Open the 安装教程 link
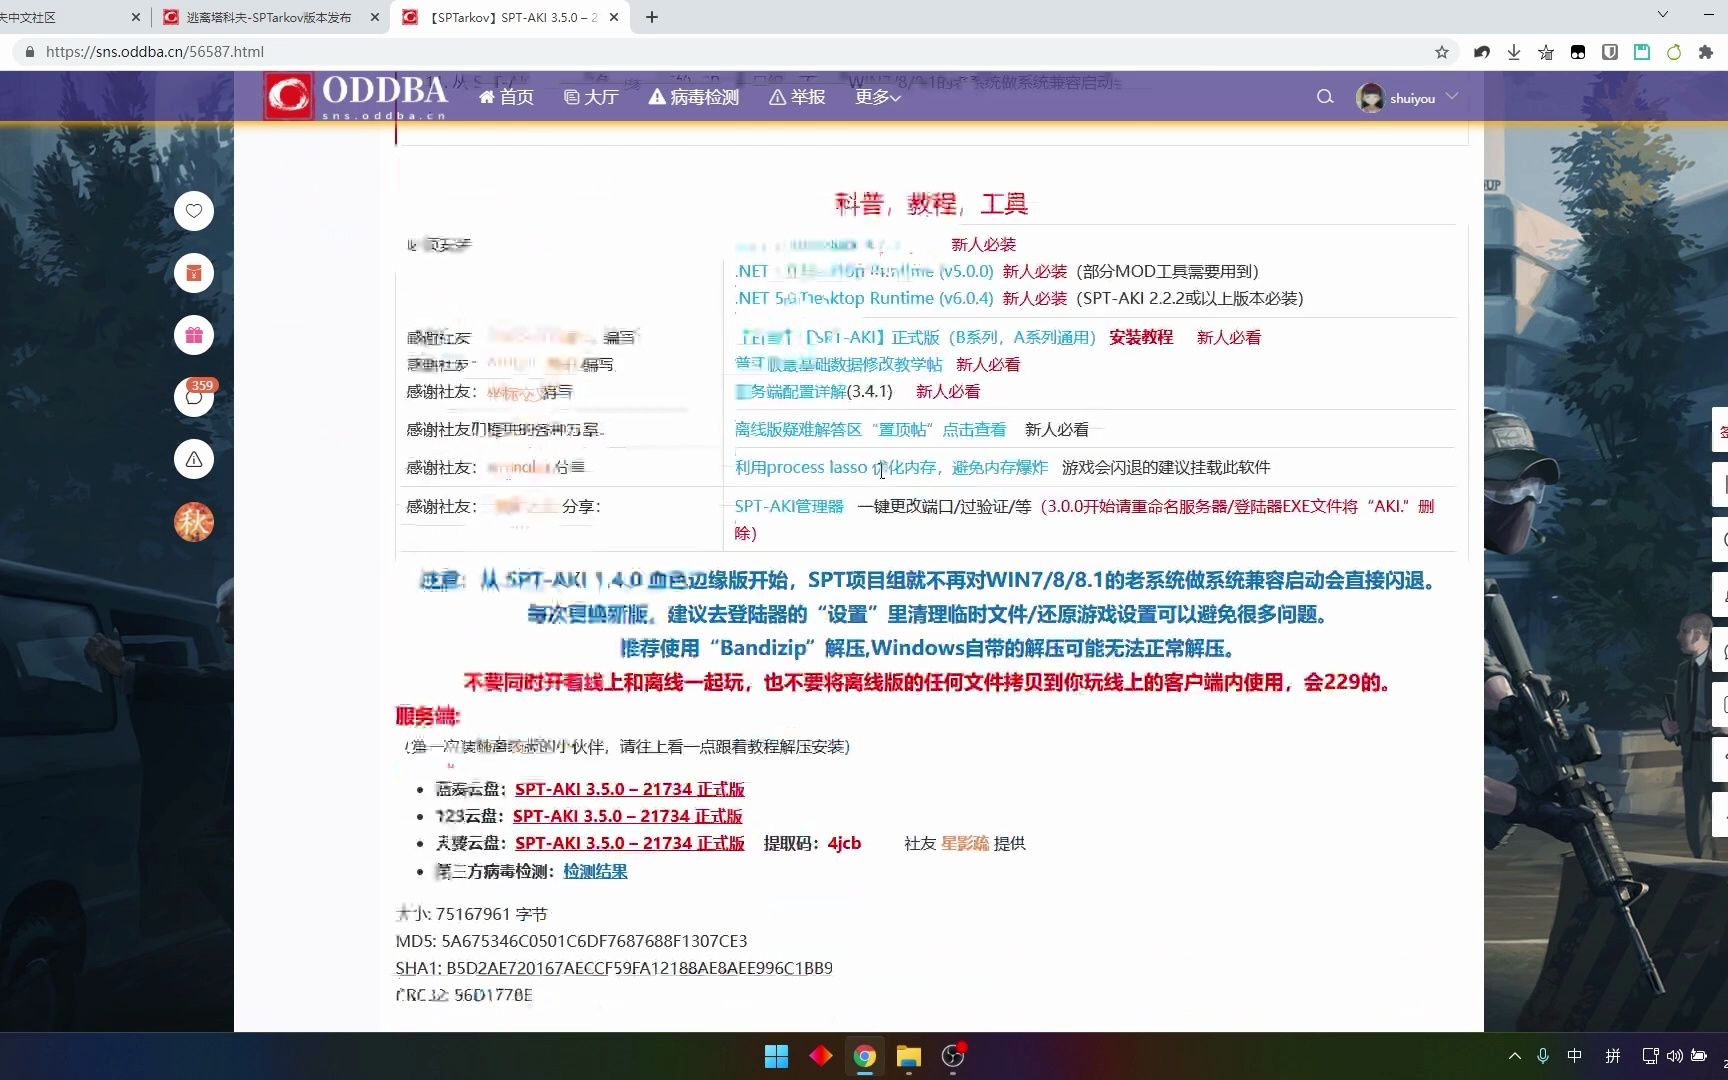The image size is (1728, 1080). tap(1141, 337)
